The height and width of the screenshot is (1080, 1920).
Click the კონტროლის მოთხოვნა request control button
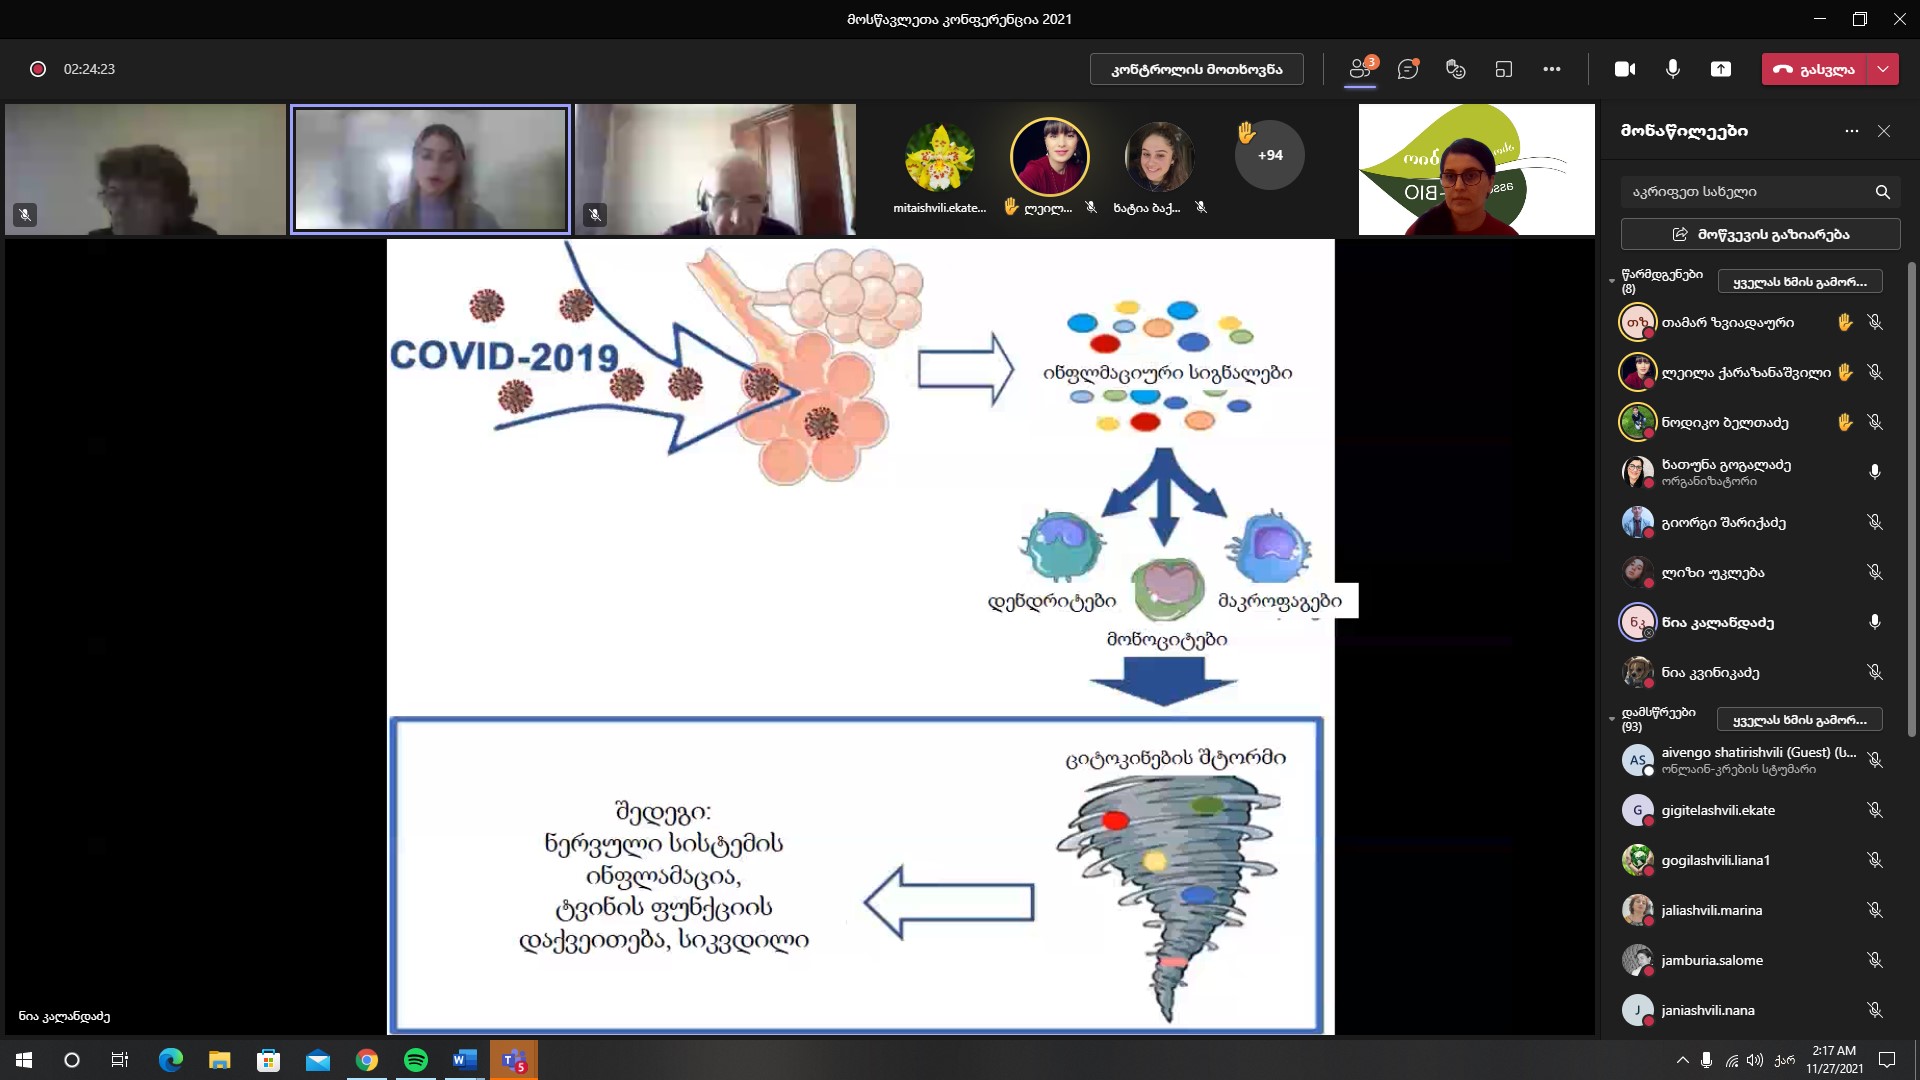tap(1196, 69)
